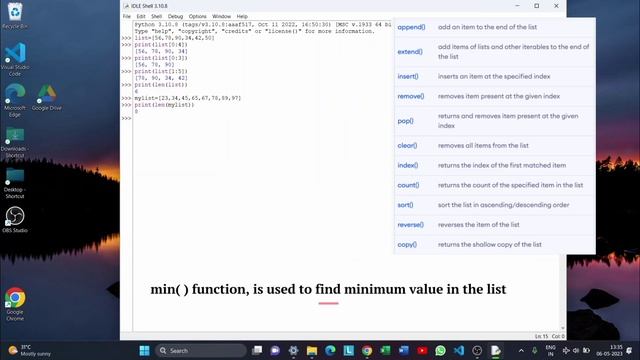Image resolution: width=640 pixels, height=360 pixels.
Task: Open Google Drive desktop shortcut
Action: 47,98
